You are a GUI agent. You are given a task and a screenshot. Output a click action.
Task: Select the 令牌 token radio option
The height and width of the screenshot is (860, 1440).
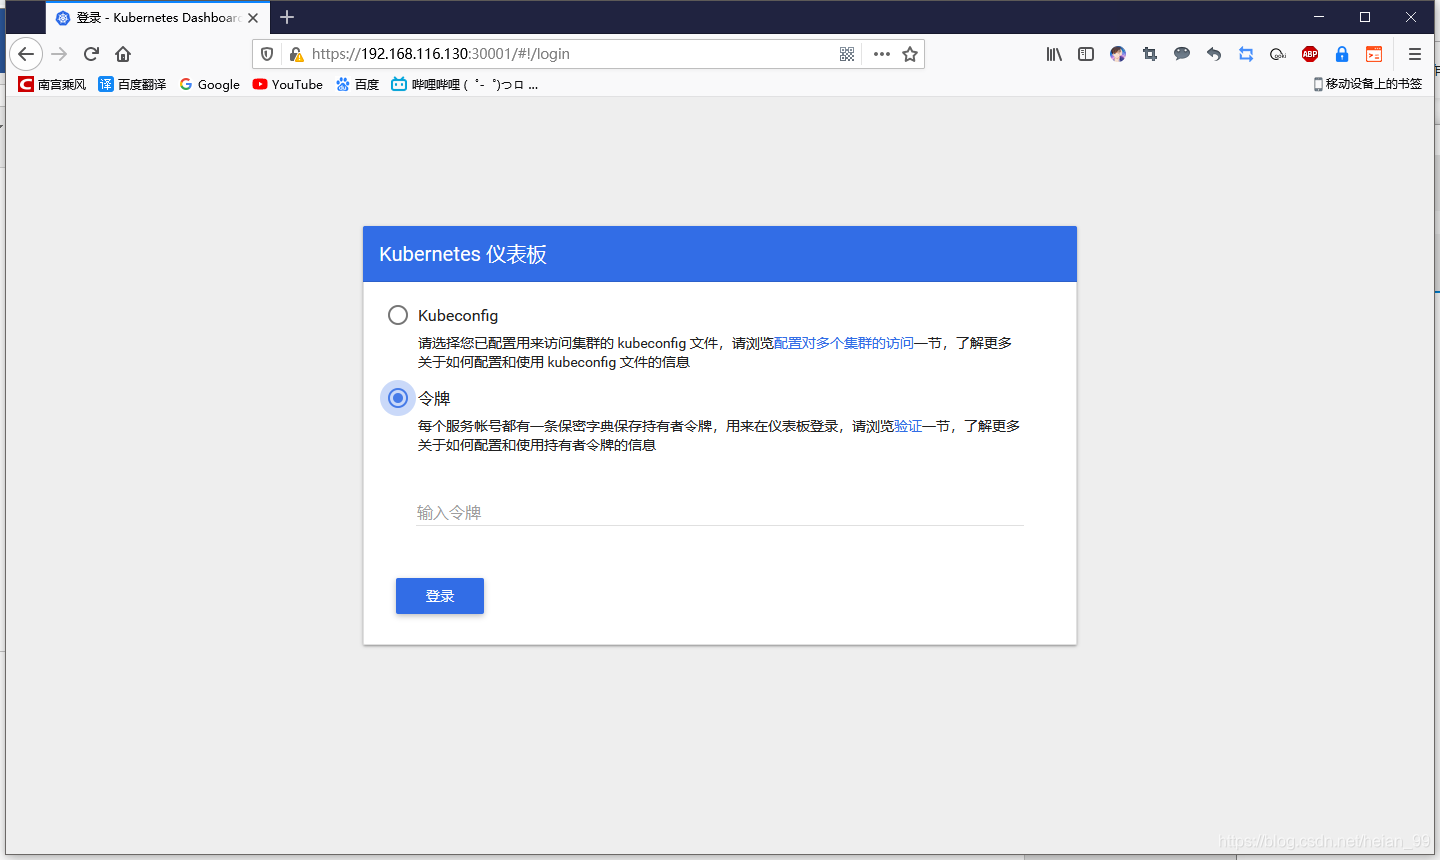pos(398,398)
